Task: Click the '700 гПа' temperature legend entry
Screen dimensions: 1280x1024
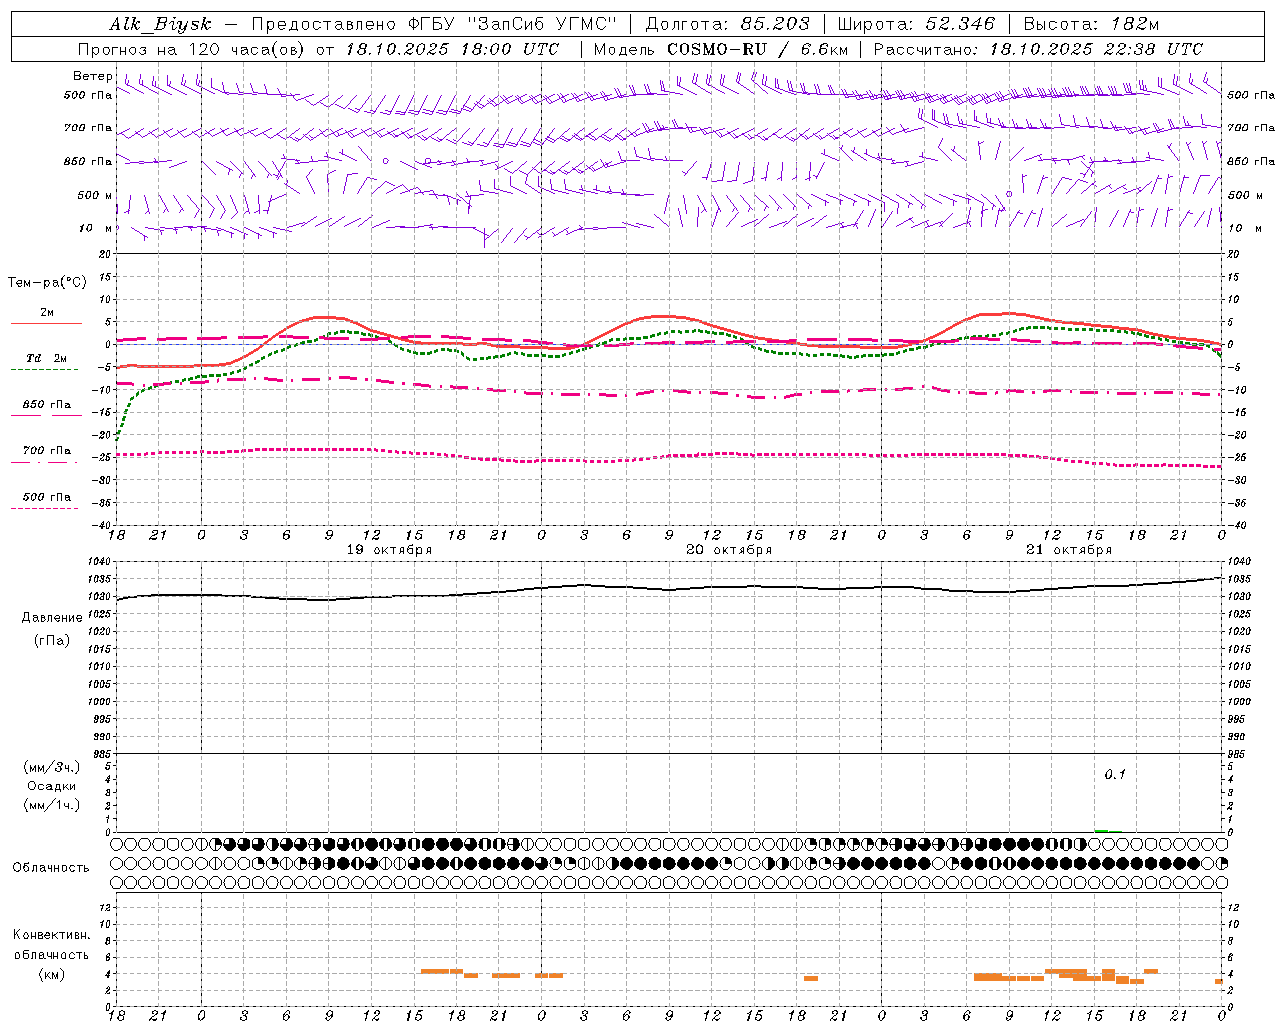Action: point(47,451)
